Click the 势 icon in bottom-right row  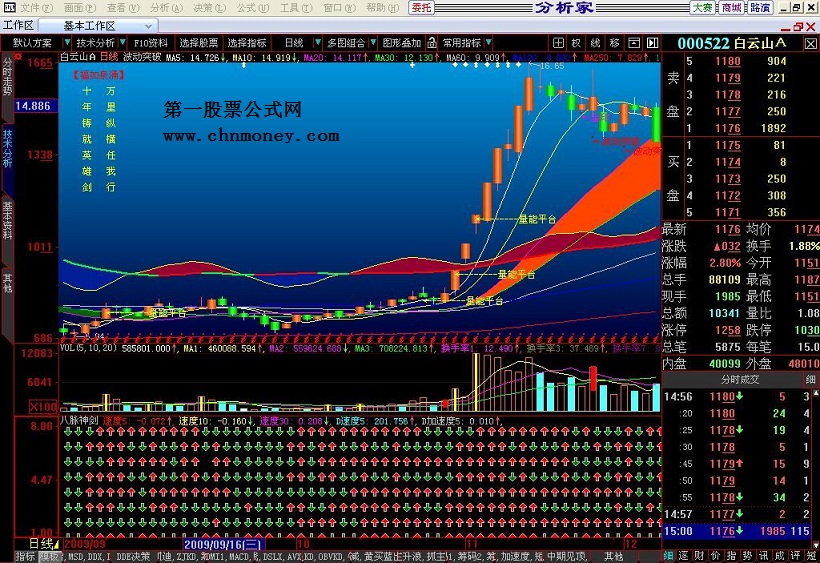tap(747, 556)
